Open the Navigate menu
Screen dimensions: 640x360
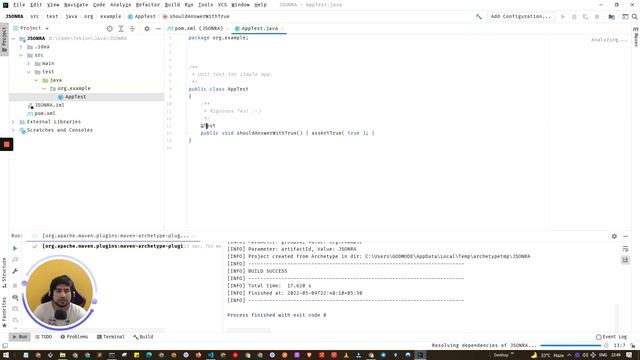[76, 5]
